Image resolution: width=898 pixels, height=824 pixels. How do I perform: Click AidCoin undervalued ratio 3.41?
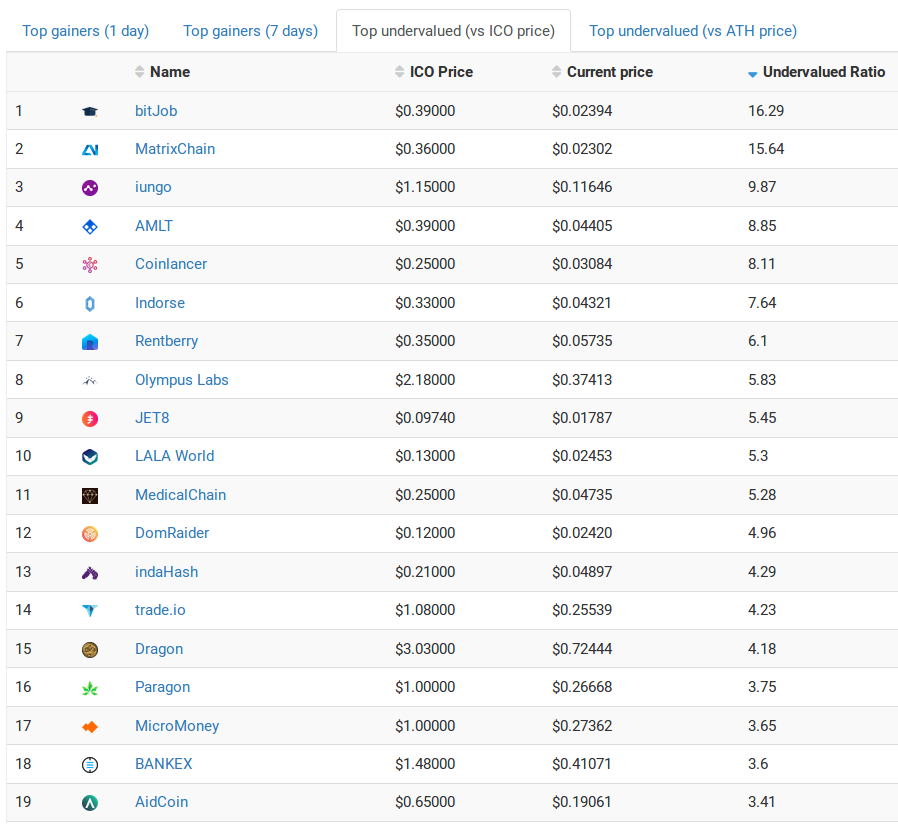coord(761,802)
